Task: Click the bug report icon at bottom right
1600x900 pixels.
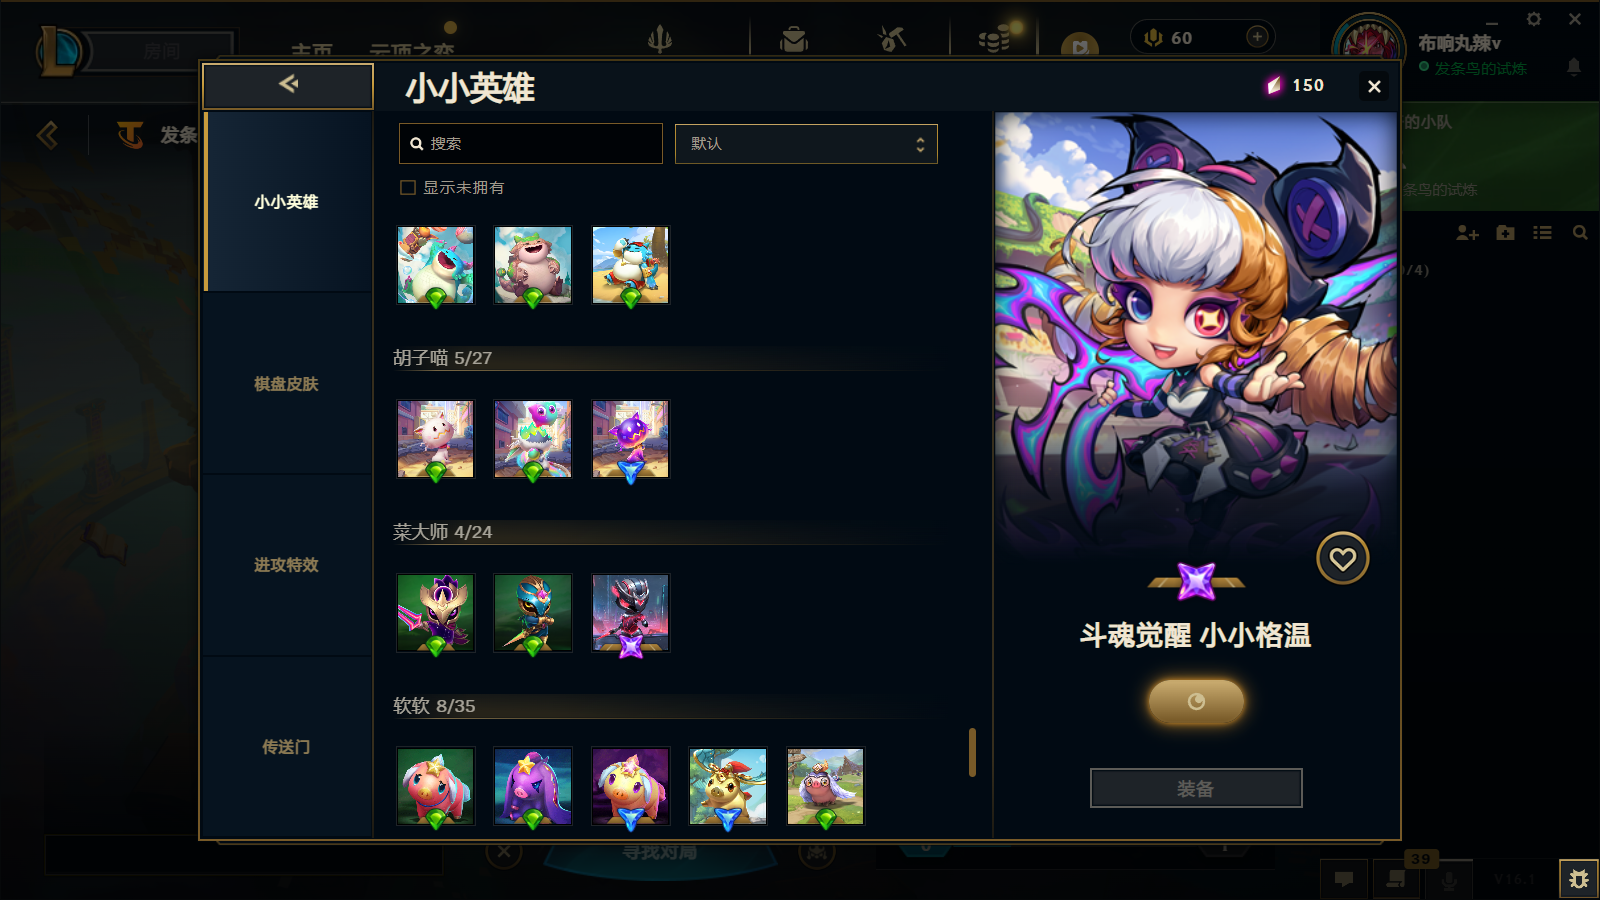Action: click(x=1579, y=879)
